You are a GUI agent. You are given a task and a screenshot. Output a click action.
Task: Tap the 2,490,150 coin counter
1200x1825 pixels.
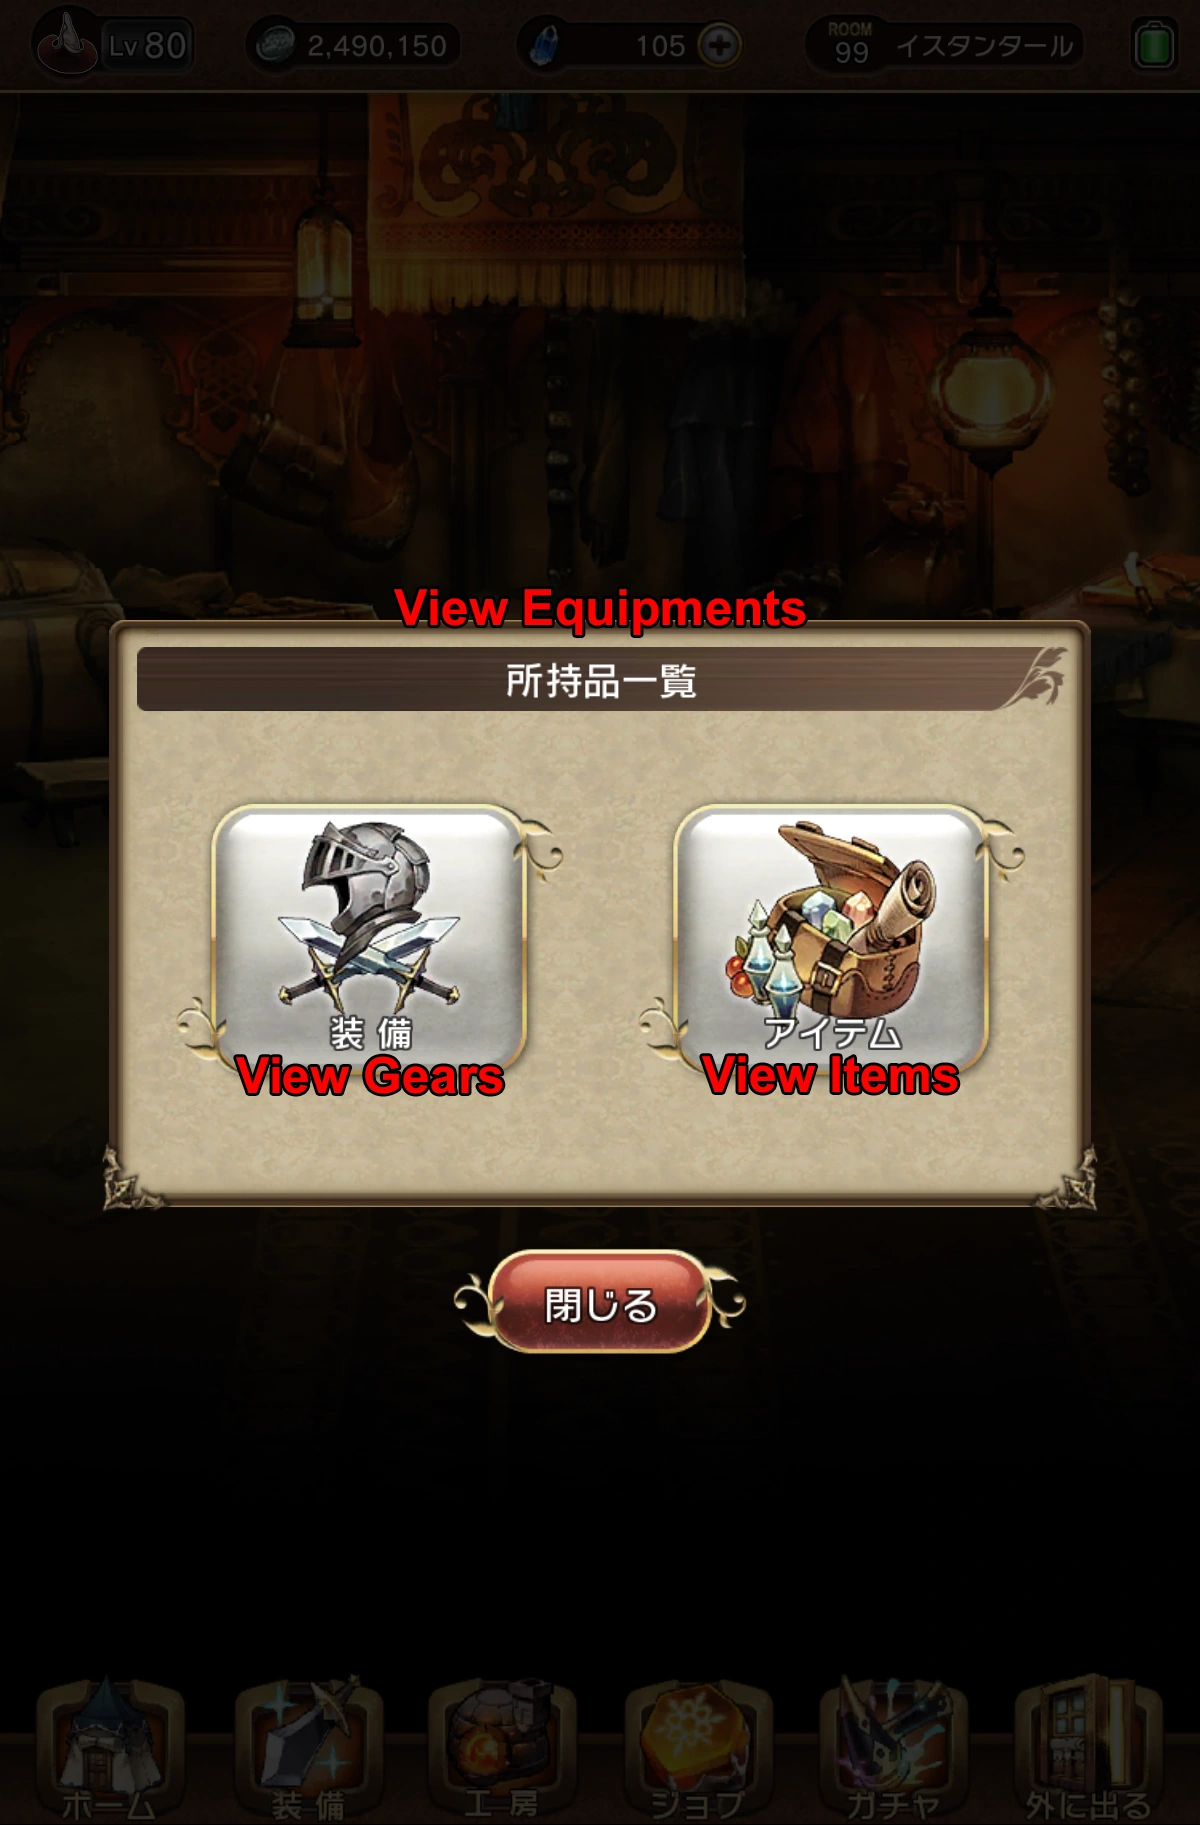(x=376, y=46)
